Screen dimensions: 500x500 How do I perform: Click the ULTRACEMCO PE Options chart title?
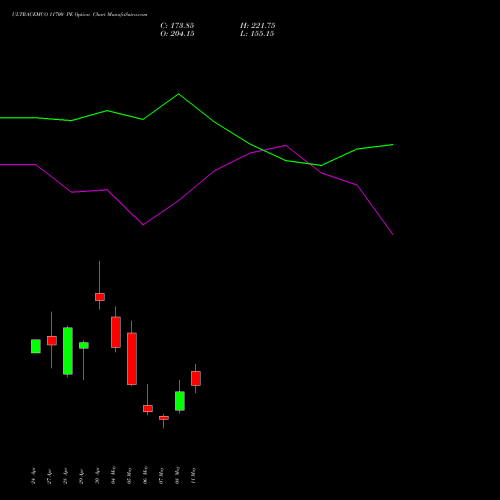(79, 15)
